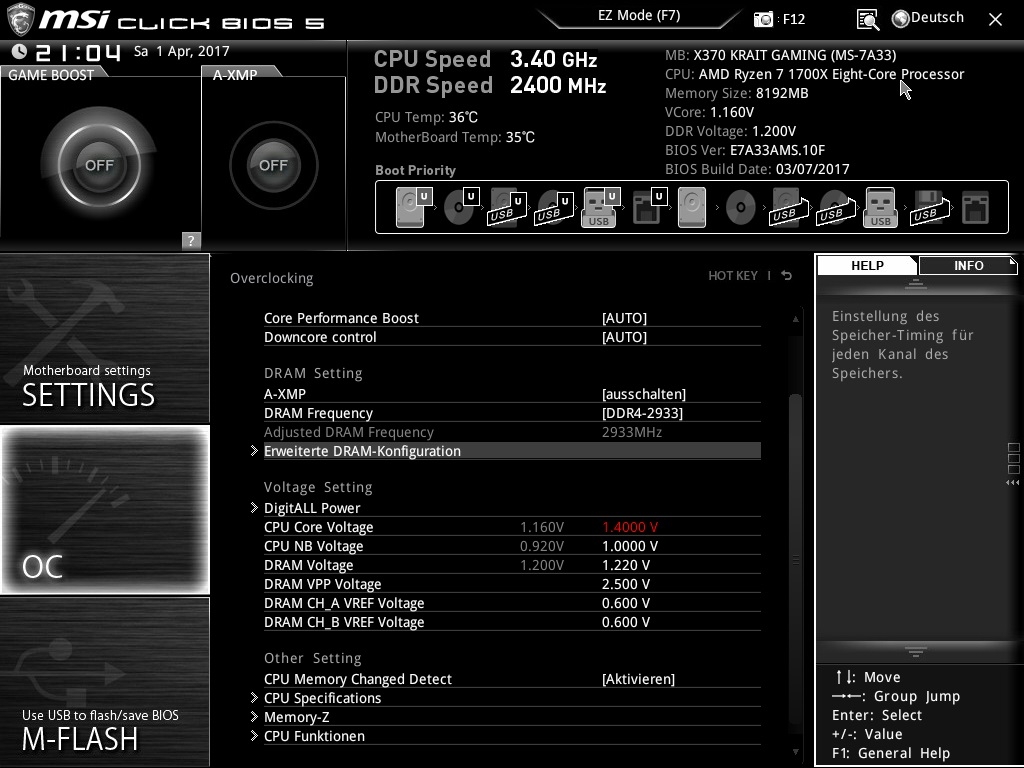This screenshot has width=1024, height=768.
Task: Open Downcore control [AUTO] dropdown
Action: pyautogui.click(x=624, y=337)
